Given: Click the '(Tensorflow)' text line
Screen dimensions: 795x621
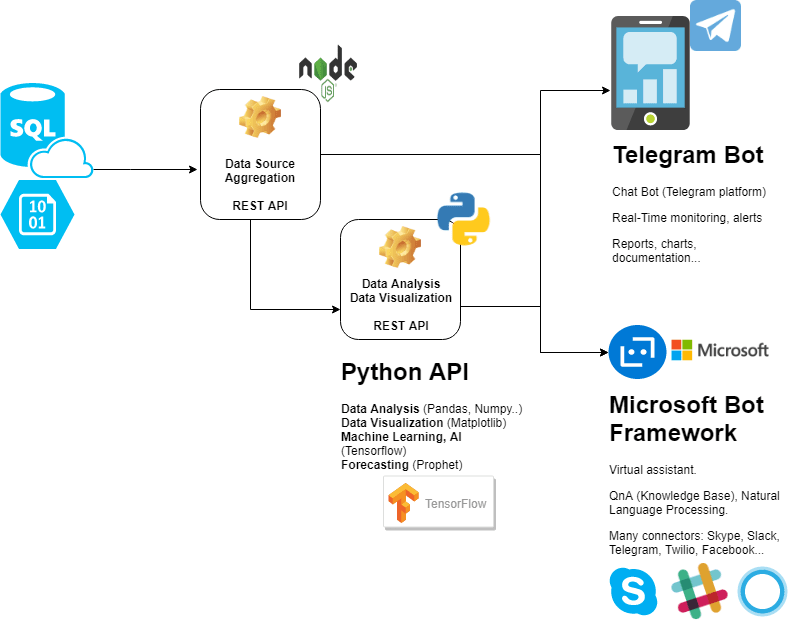Looking at the screenshot, I should coord(374,451).
